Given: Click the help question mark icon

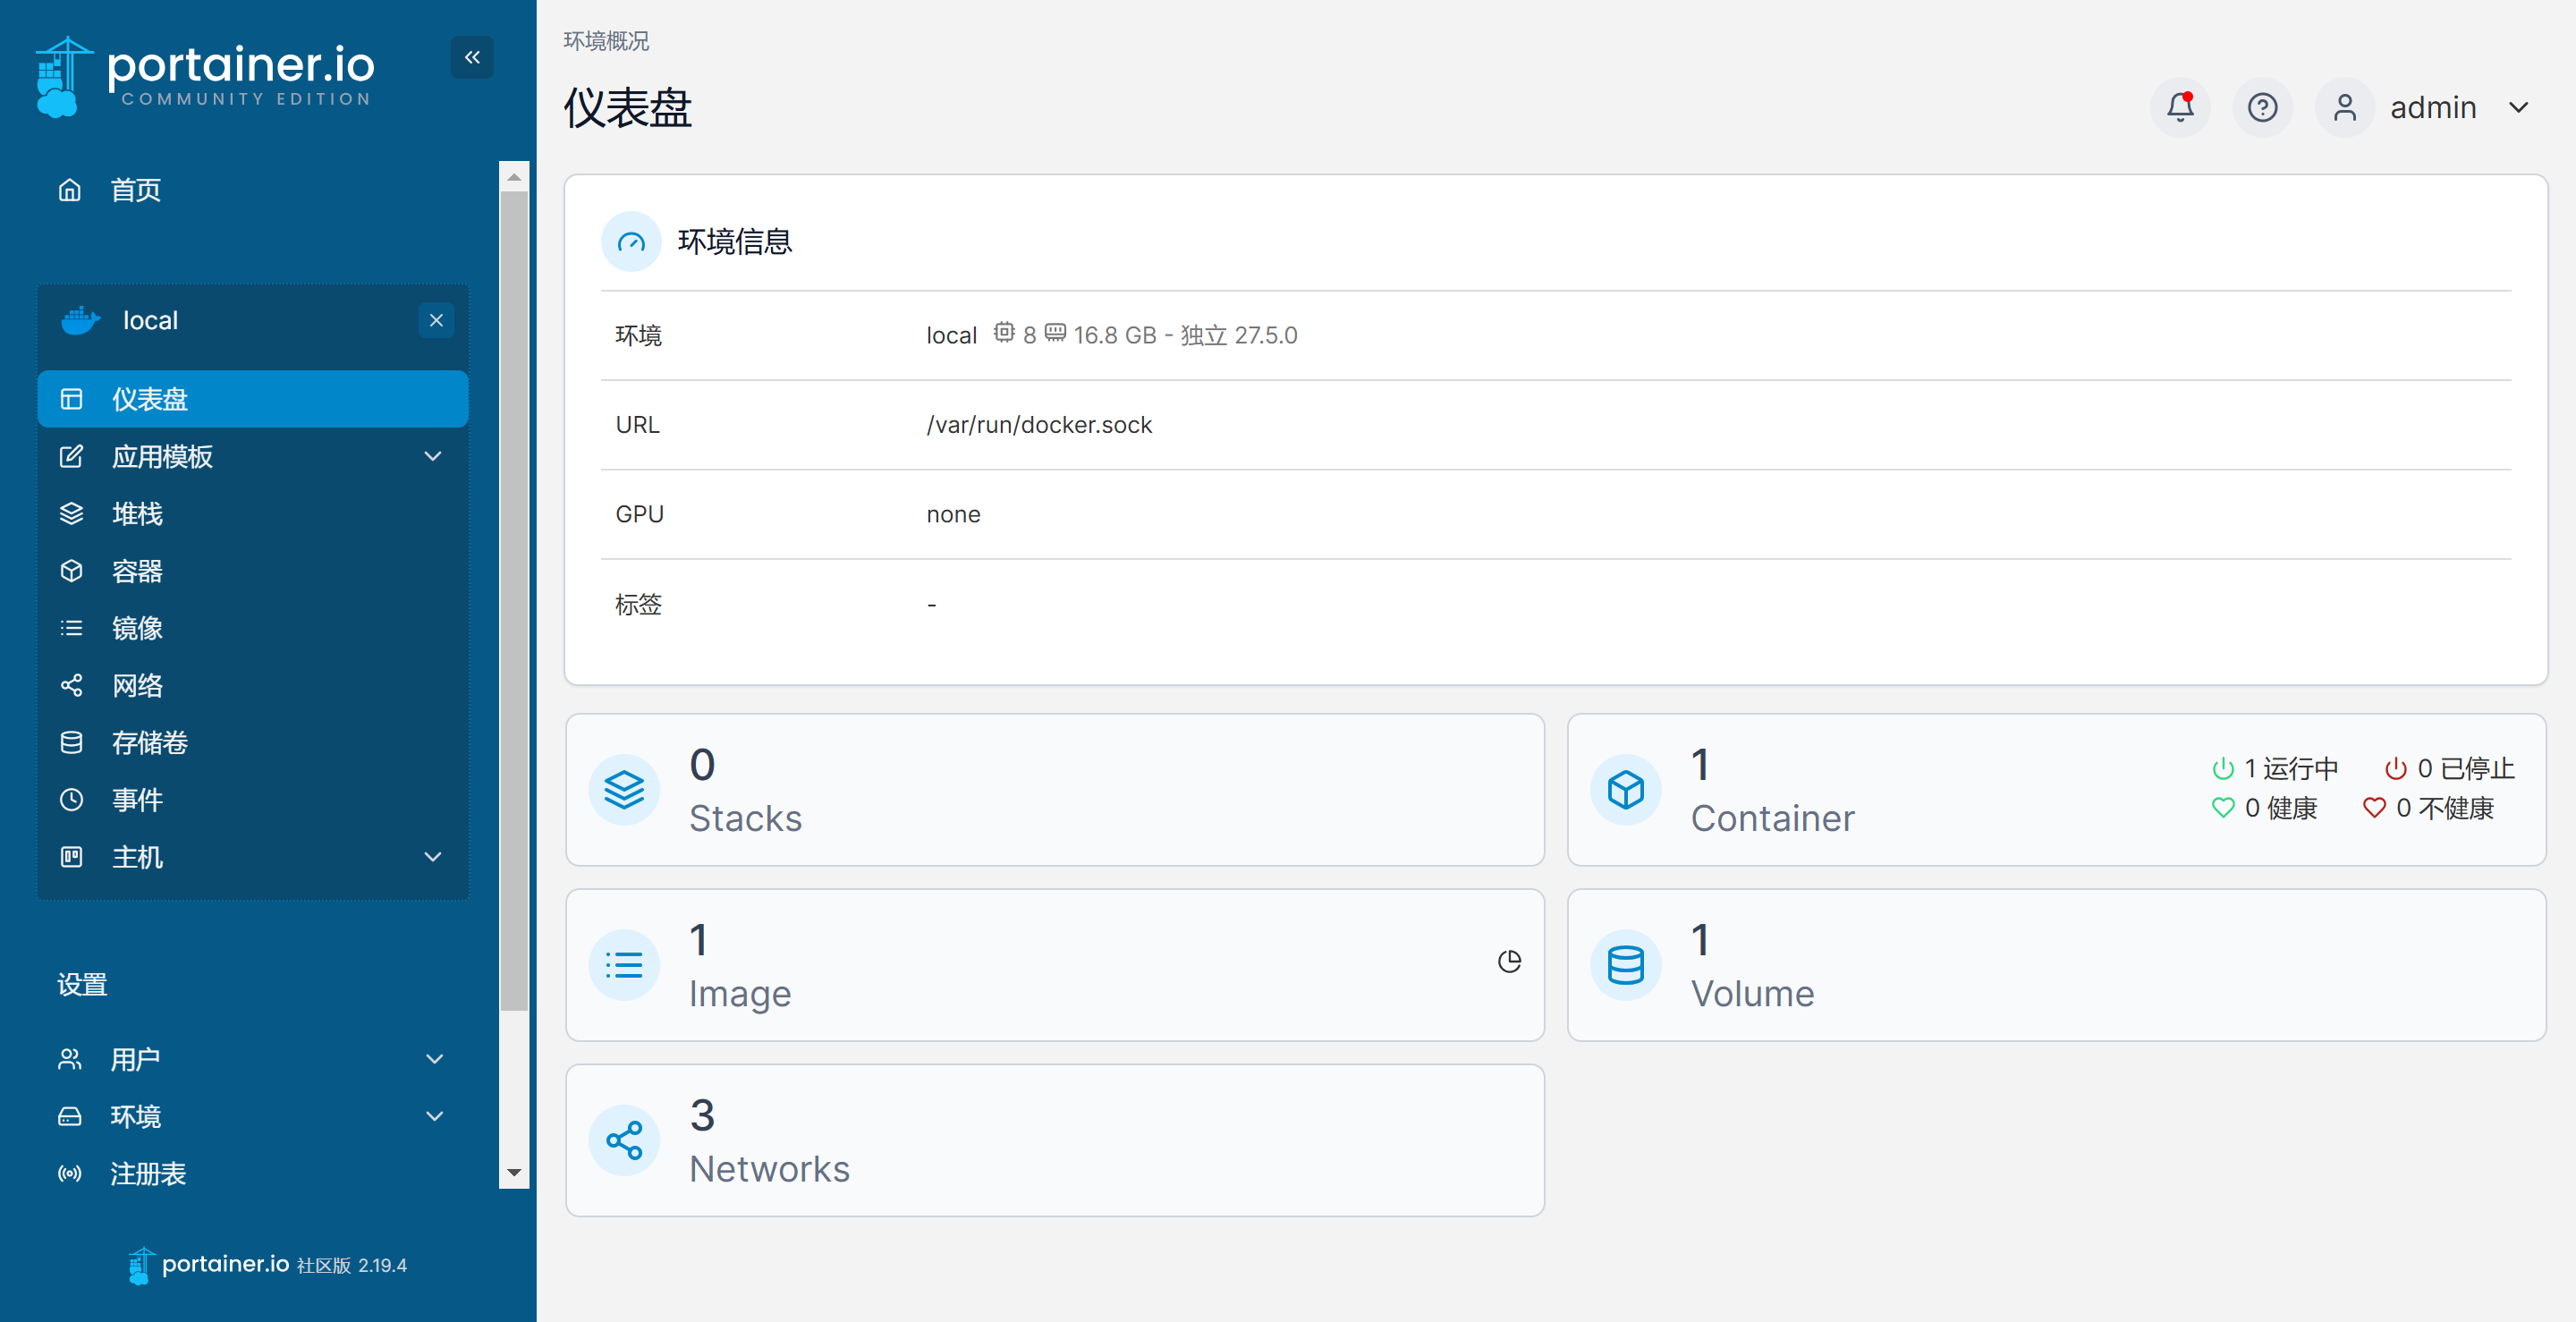Looking at the screenshot, I should (x=2262, y=107).
